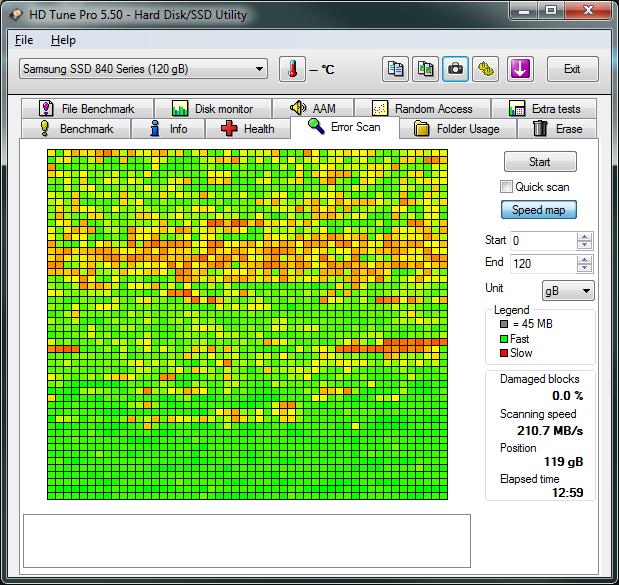Click the Error Scan magnifier icon
The height and width of the screenshot is (585, 619).
(316, 126)
